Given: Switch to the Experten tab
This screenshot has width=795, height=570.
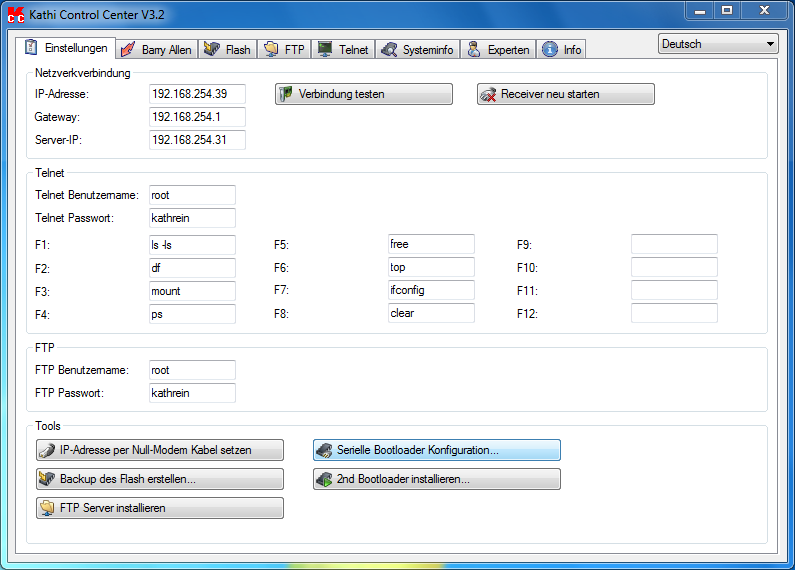Looking at the screenshot, I should tap(498, 50).
